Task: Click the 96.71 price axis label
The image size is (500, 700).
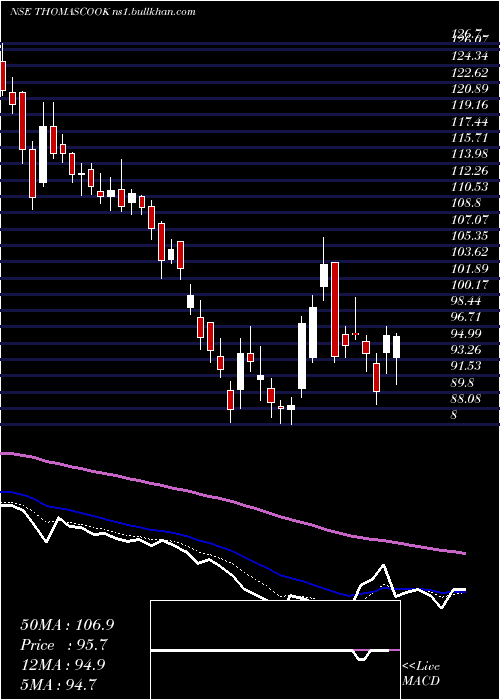Action: click(468, 317)
